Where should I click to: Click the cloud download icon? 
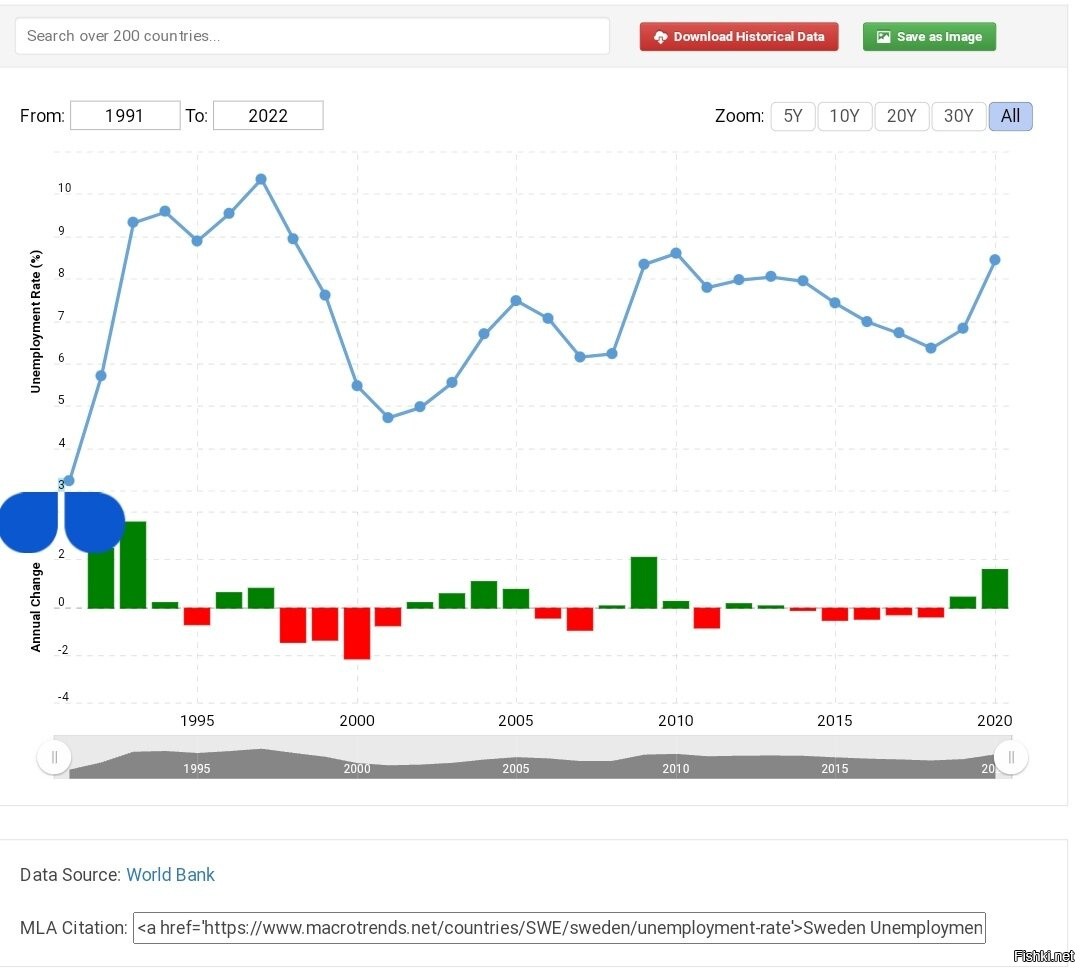[660, 37]
